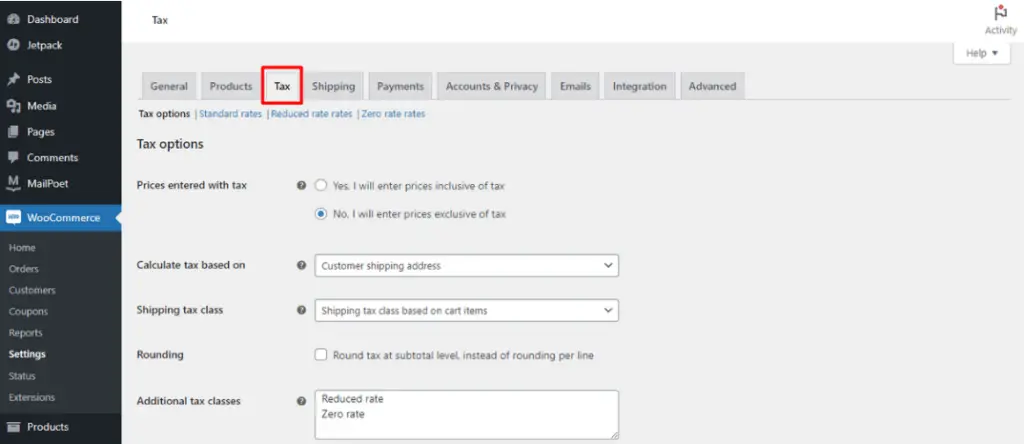Image resolution: width=1024 pixels, height=444 pixels.
Task: Open Coupons in WooCommerce submenu
Action: pyautogui.click(x=28, y=312)
